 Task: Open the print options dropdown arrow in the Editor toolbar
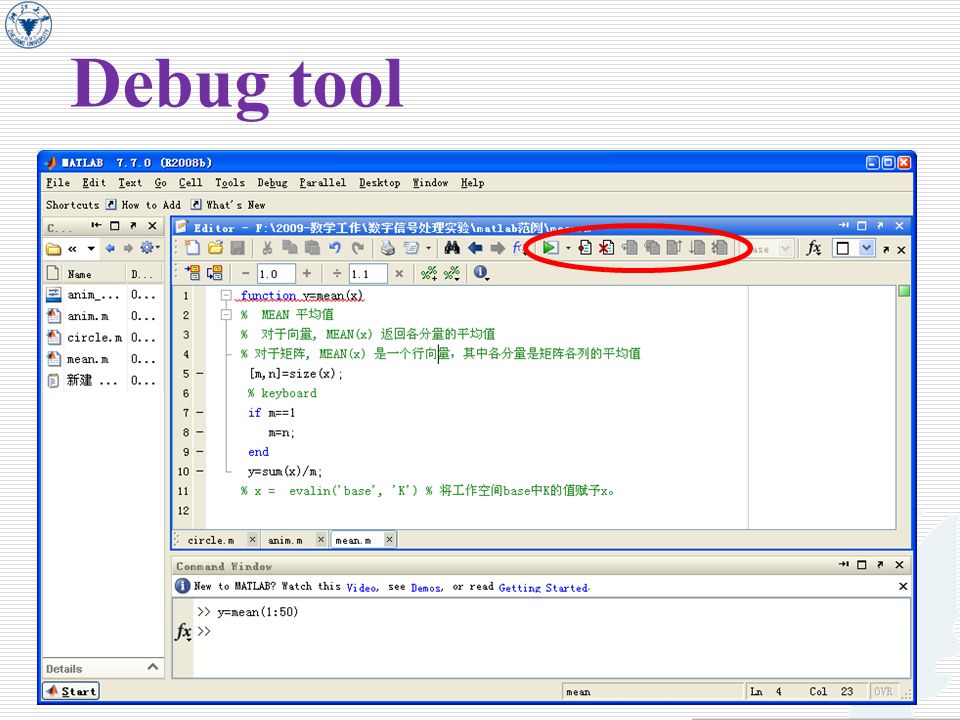tap(428, 248)
